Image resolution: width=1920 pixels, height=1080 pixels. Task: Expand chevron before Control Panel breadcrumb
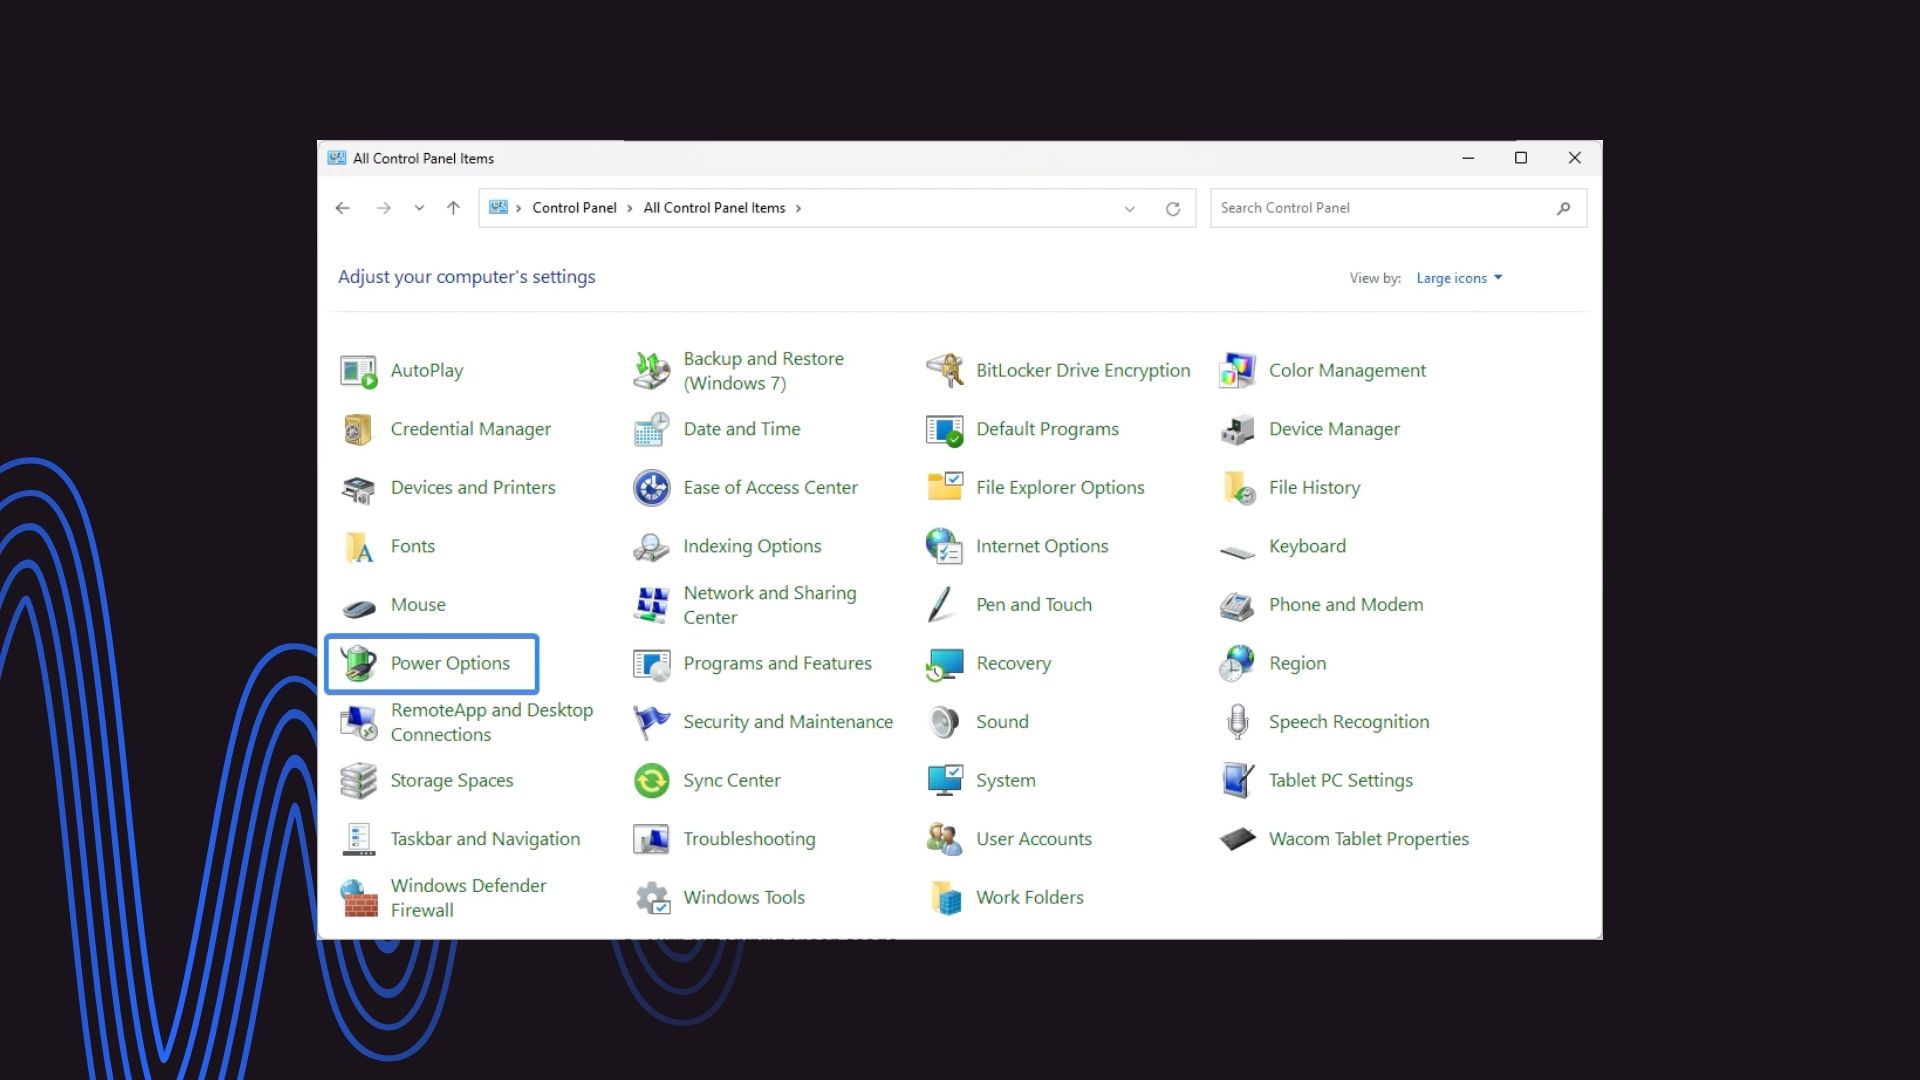point(518,208)
